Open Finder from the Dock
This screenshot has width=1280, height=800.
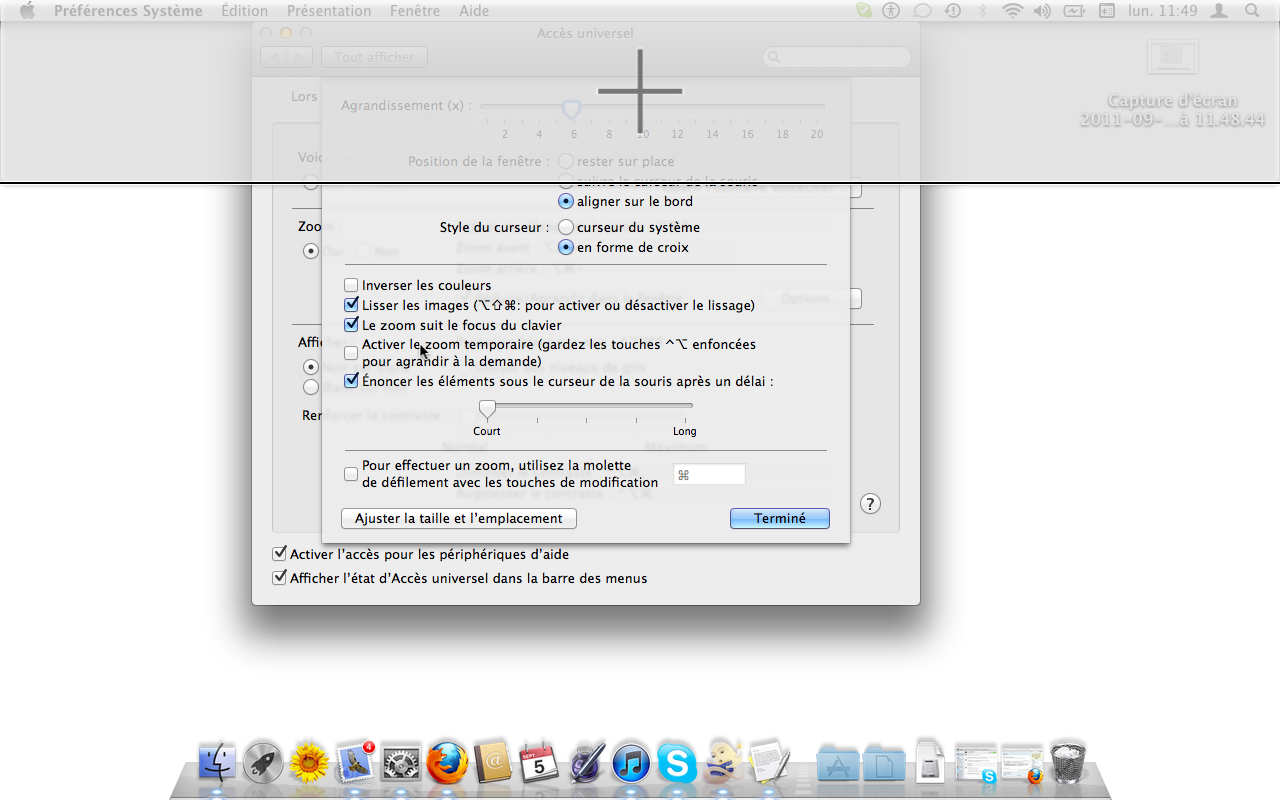pyautogui.click(x=217, y=765)
